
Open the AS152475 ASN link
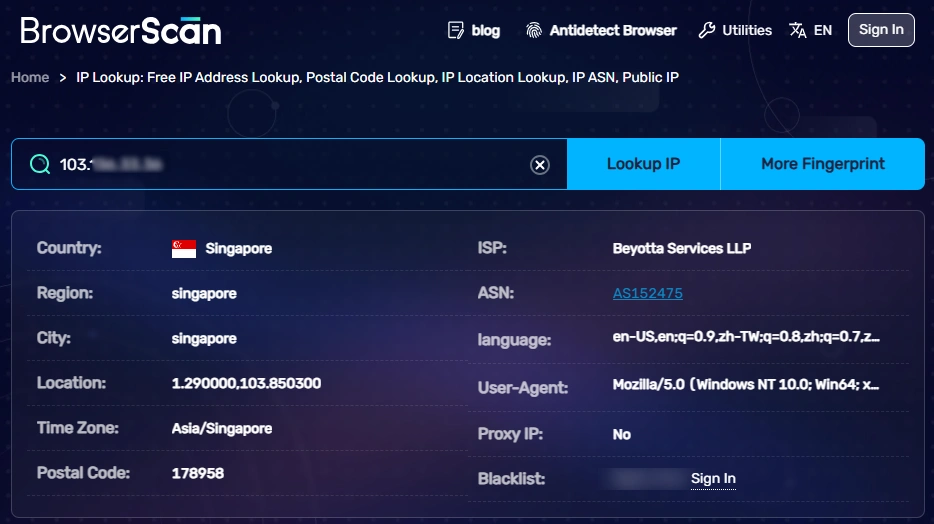click(647, 293)
